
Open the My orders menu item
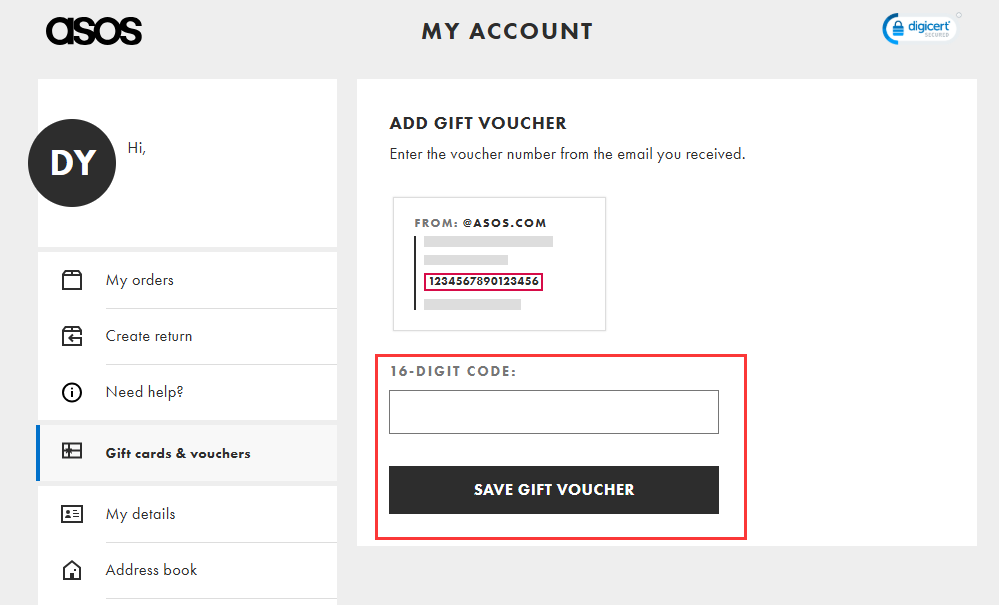tap(140, 280)
